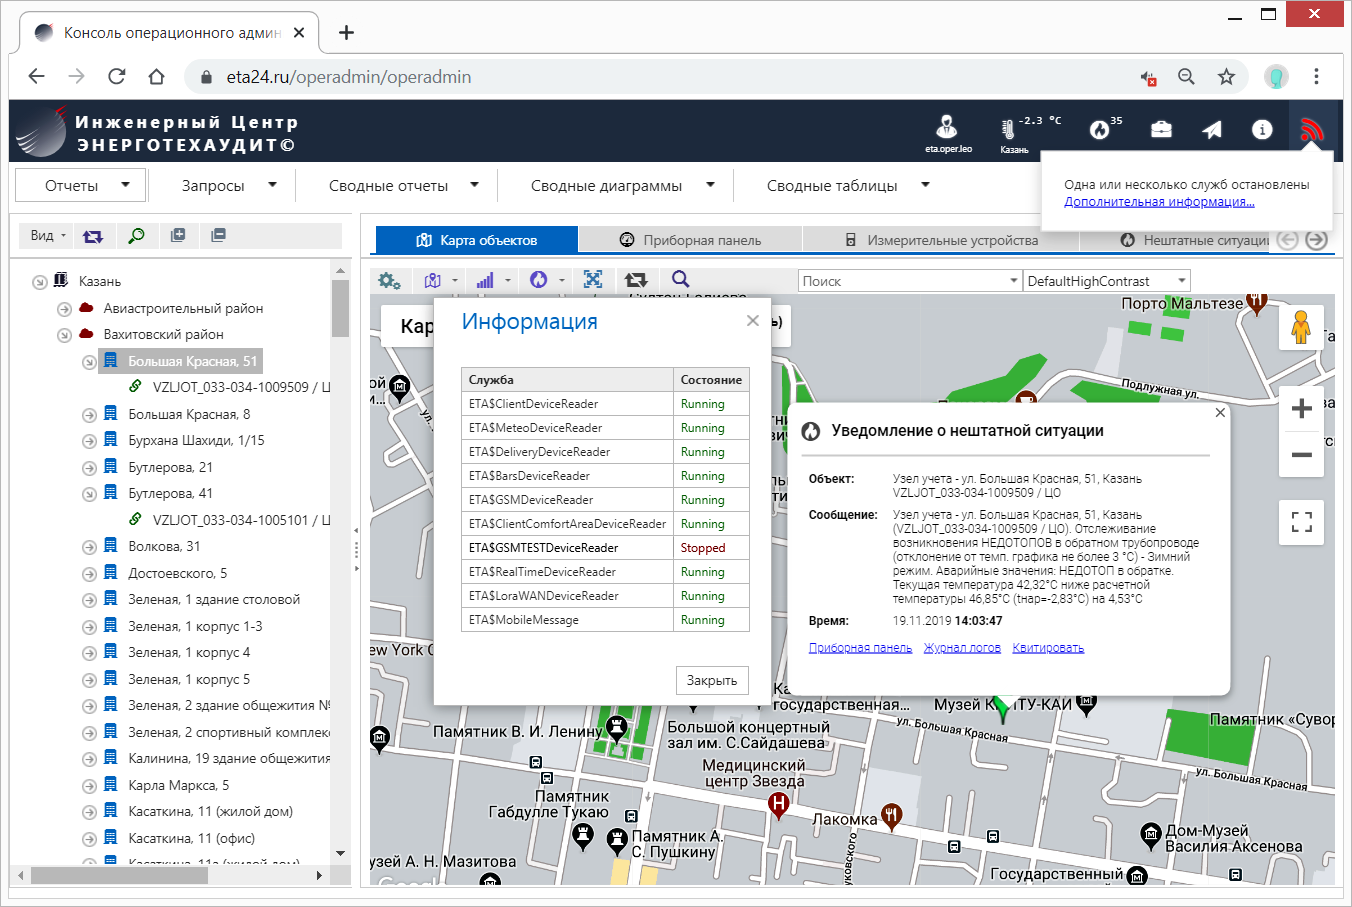The image size is (1352, 907).
Task: Click the Закрыть button in Информация dialog
Action: [x=711, y=680]
